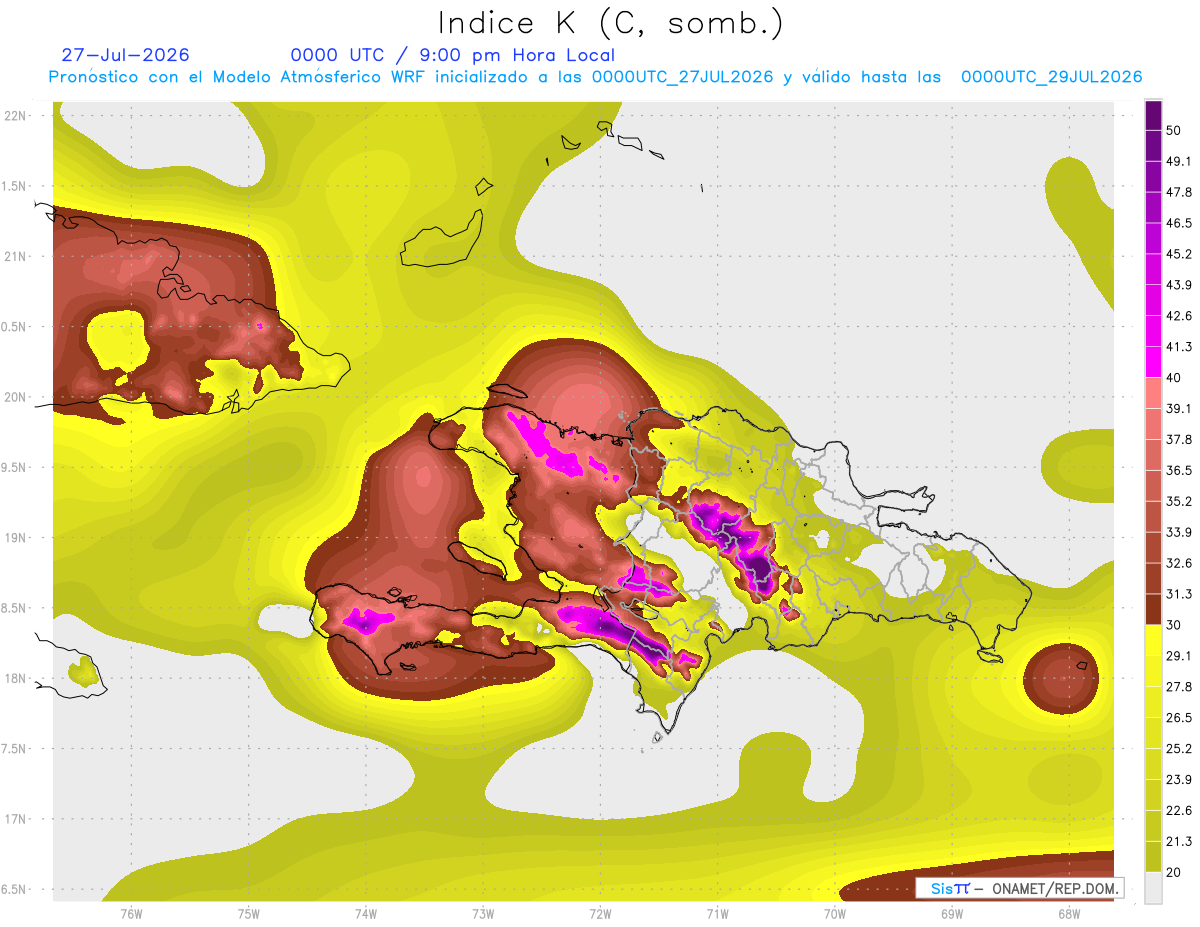Viewport: 1200px width, 927px height.
Task: Select the date text "27-Jul-2026"
Action: 125,55
